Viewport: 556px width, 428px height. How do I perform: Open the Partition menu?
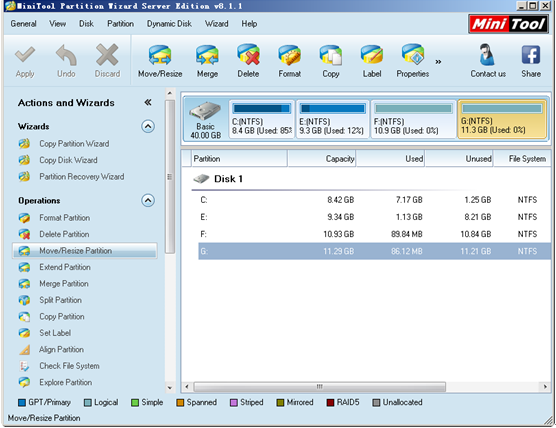(121, 24)
